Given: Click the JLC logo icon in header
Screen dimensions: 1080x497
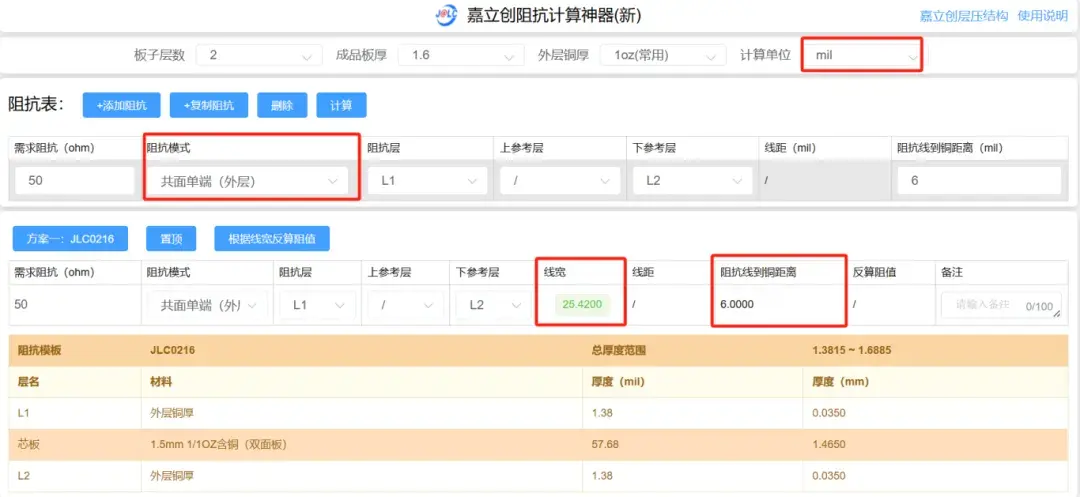Looking at the screenshot, I should pyautogui.click(x=446, y=15).
